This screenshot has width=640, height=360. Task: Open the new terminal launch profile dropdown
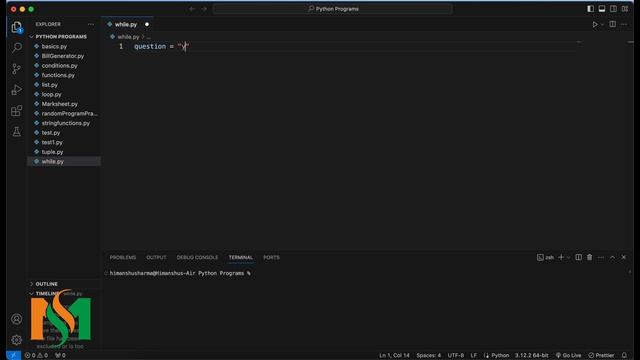click(568, 258)
